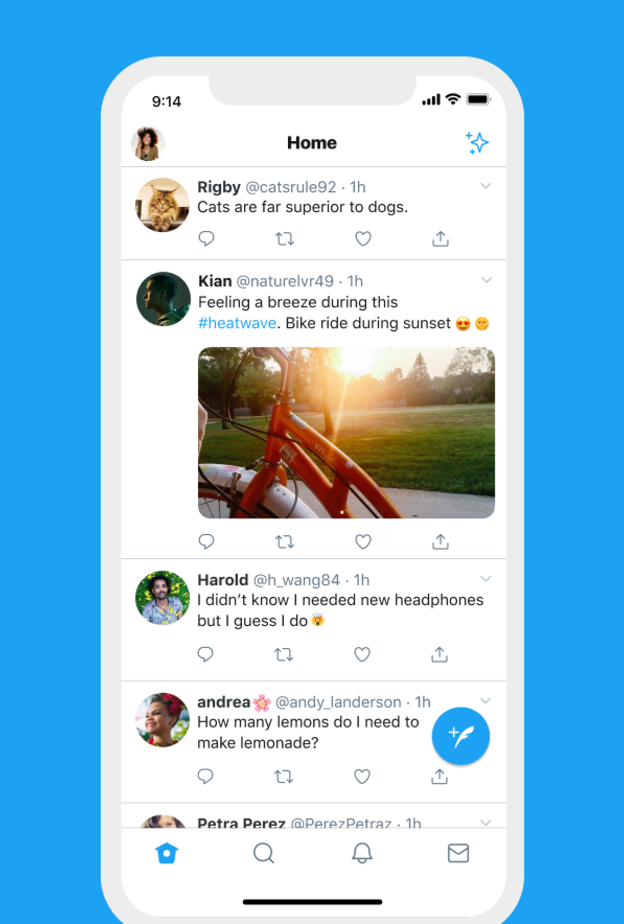Open the sunset bike photo
Viewport: 624px width, 924px height.
click(x=346, y=432)
